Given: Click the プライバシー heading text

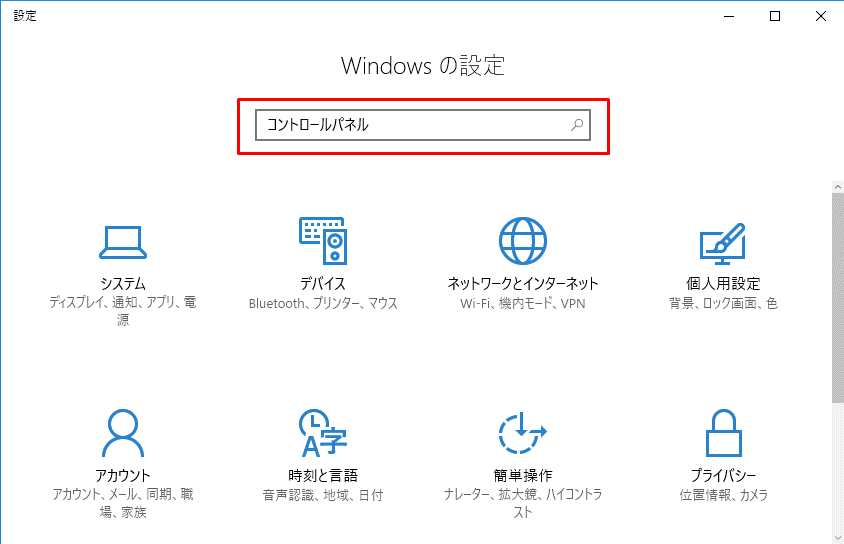Looking at the screenshot, I should pyautogui.click(x=723, y=475).
